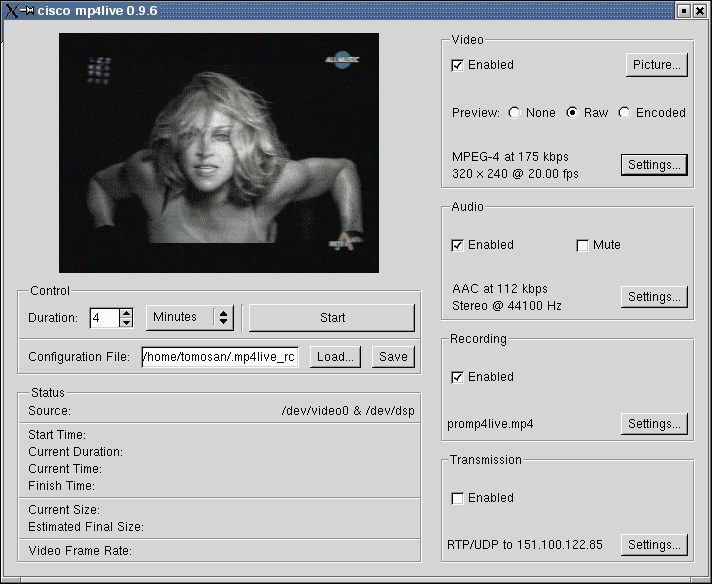Check the Mute audio checkbox

pos(582,245)
